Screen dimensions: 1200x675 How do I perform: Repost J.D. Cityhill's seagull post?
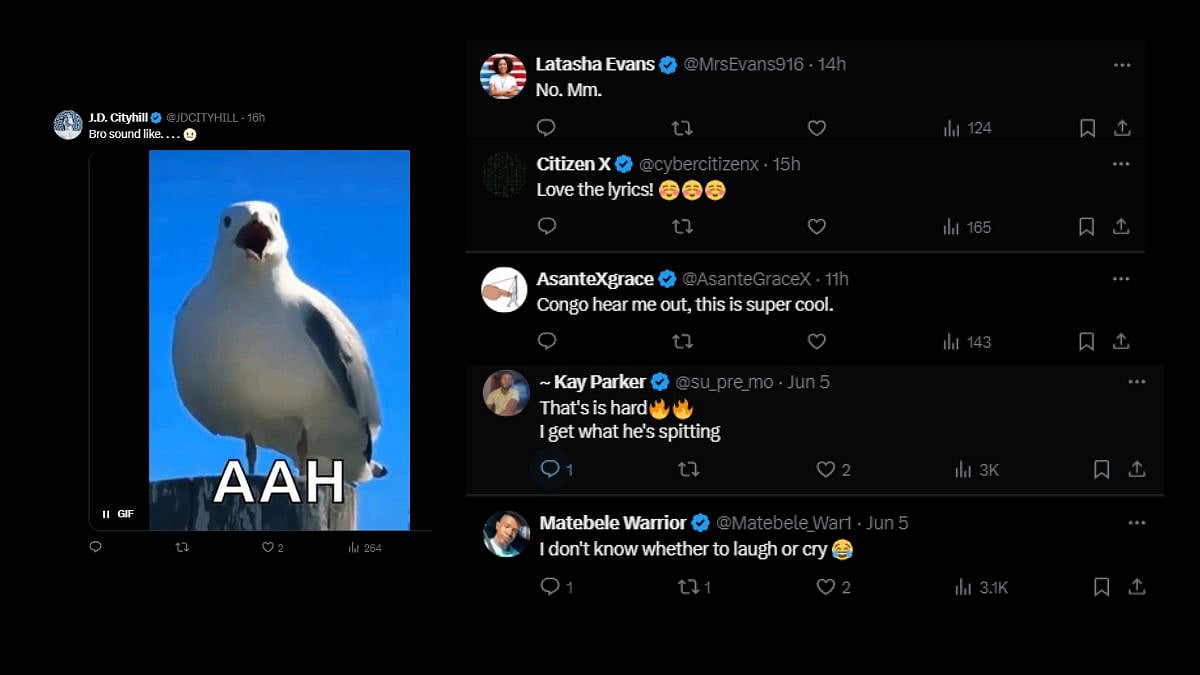pos(182,547)
